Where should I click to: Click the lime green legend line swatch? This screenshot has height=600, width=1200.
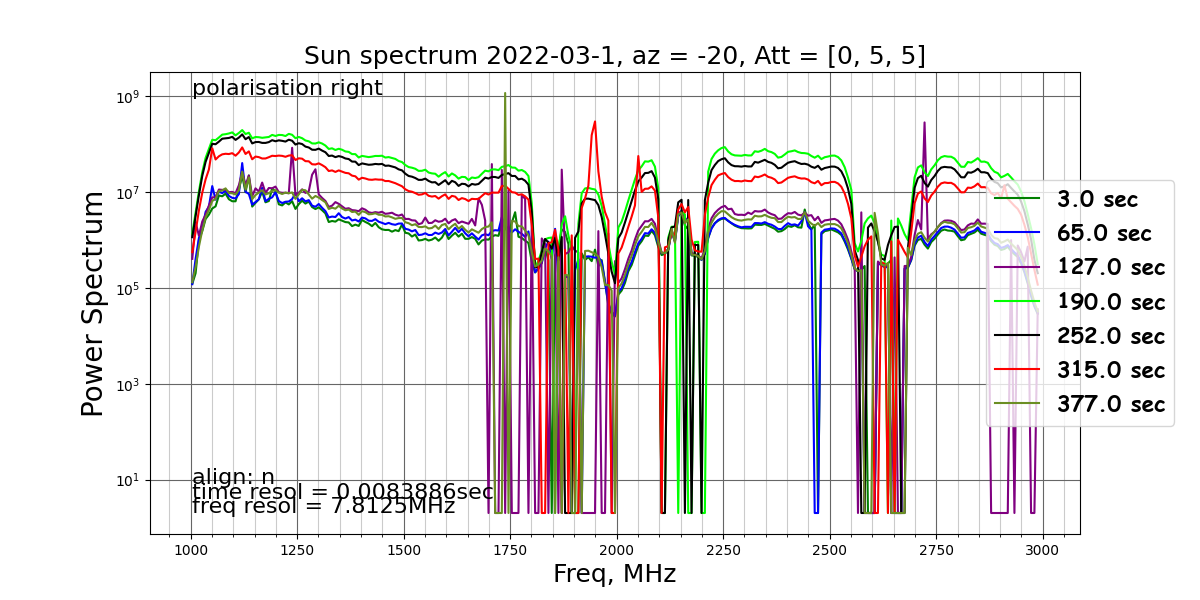(1017, 301)
